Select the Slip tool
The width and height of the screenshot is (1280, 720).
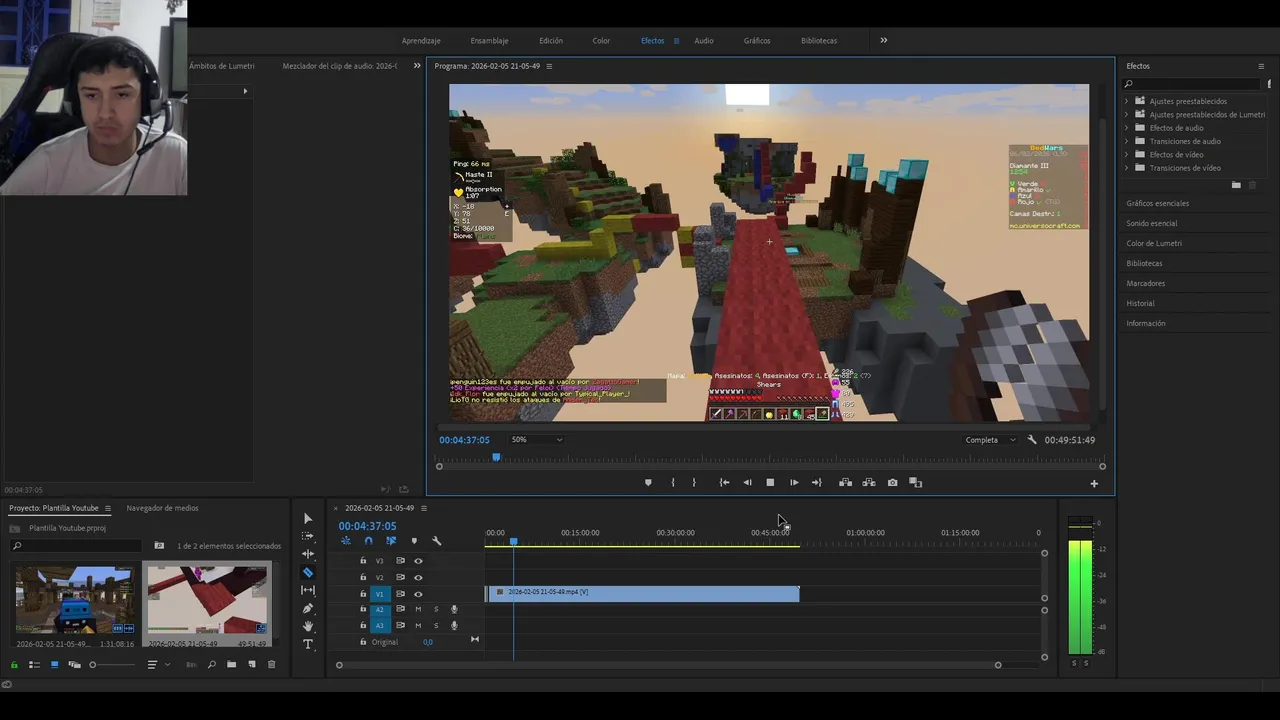point(308,590)
